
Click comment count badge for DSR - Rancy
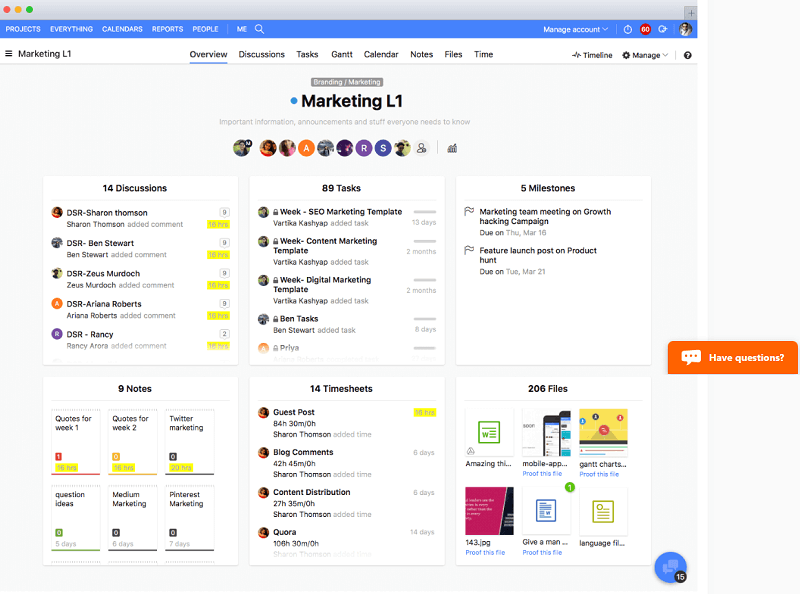pyautogui.click(x=224, y=334)
